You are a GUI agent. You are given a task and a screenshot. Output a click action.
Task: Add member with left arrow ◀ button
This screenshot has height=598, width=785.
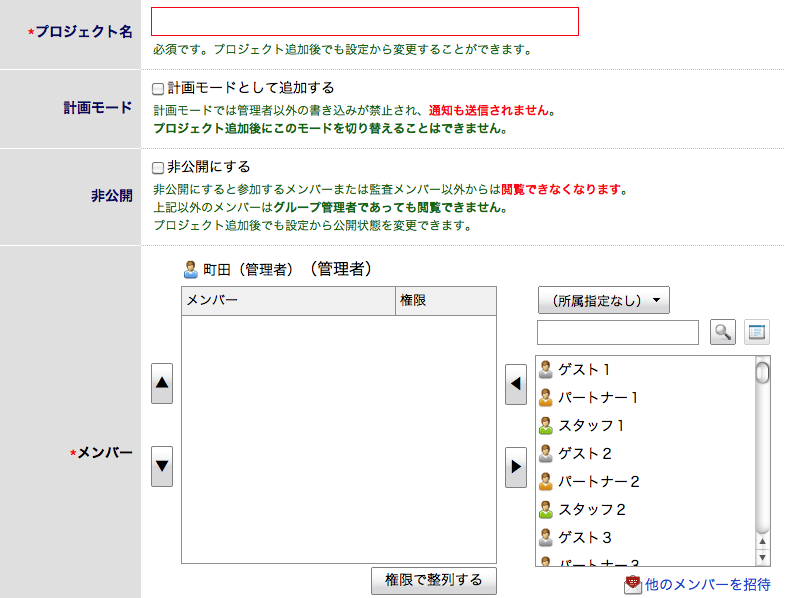(x=516, y=384)
